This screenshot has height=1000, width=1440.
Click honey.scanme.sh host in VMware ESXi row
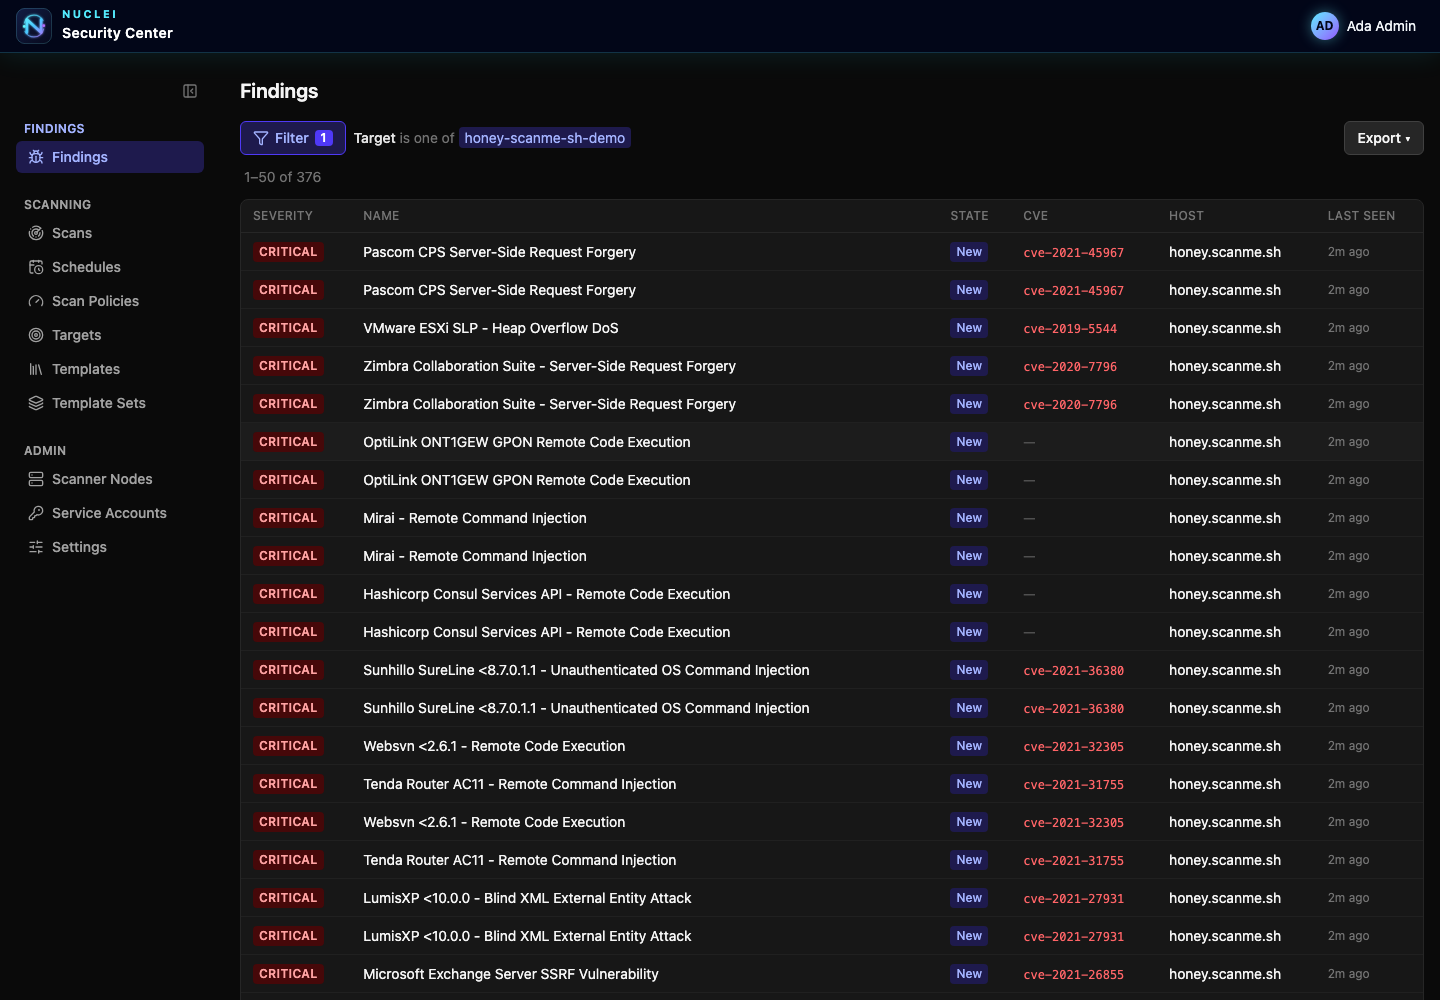tap(1225, 328)
